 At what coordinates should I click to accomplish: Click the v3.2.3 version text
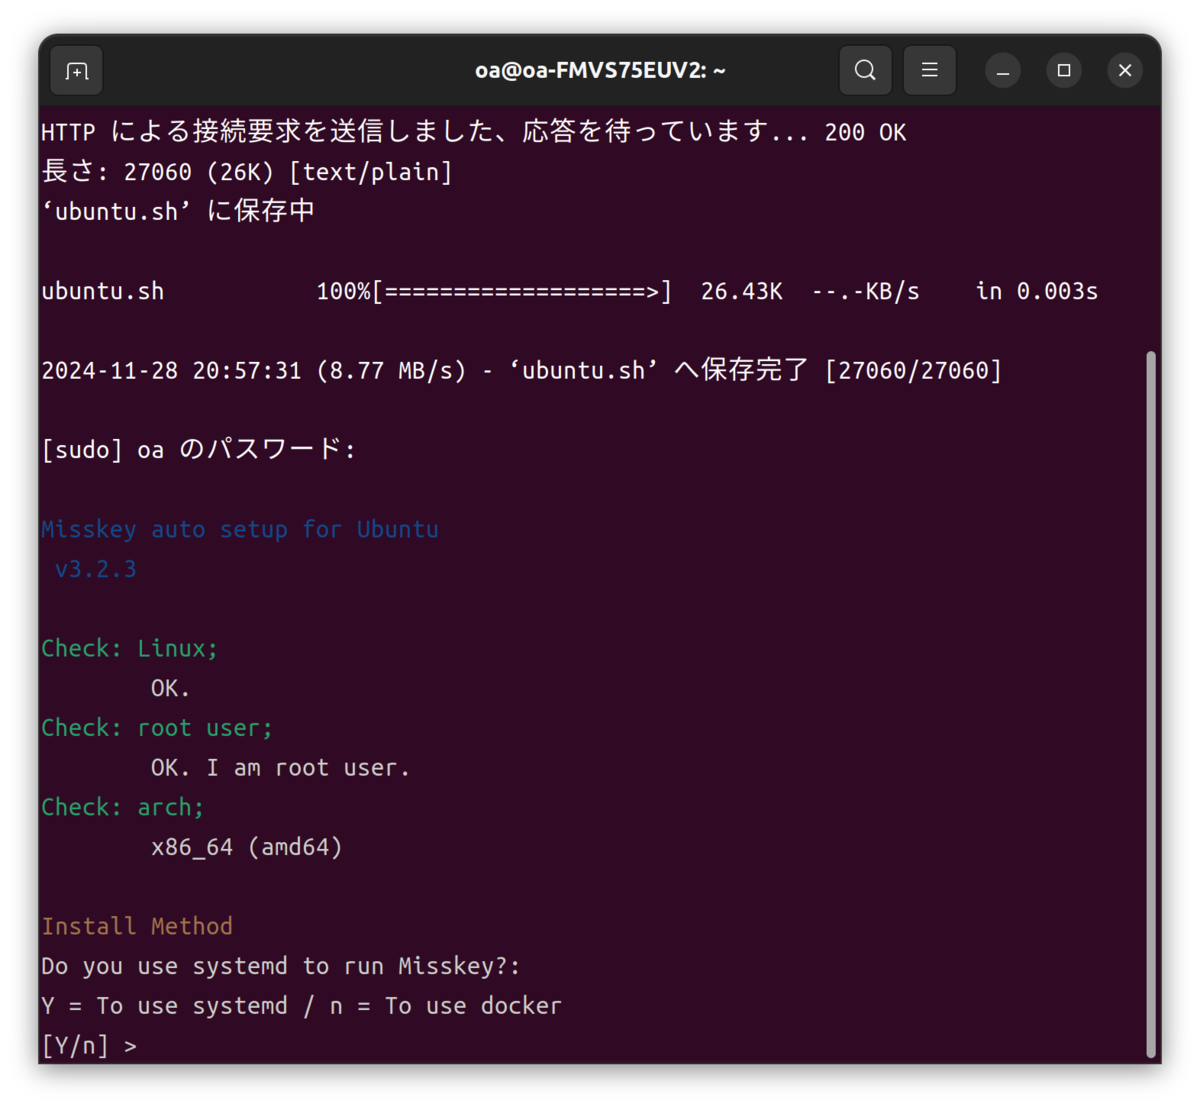tap(95, 568)
